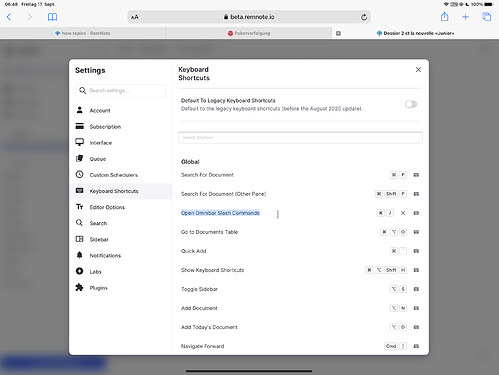Click the 'Add Today's Document' label
This screenshot has width=499, height=375.
coord(209,327)
